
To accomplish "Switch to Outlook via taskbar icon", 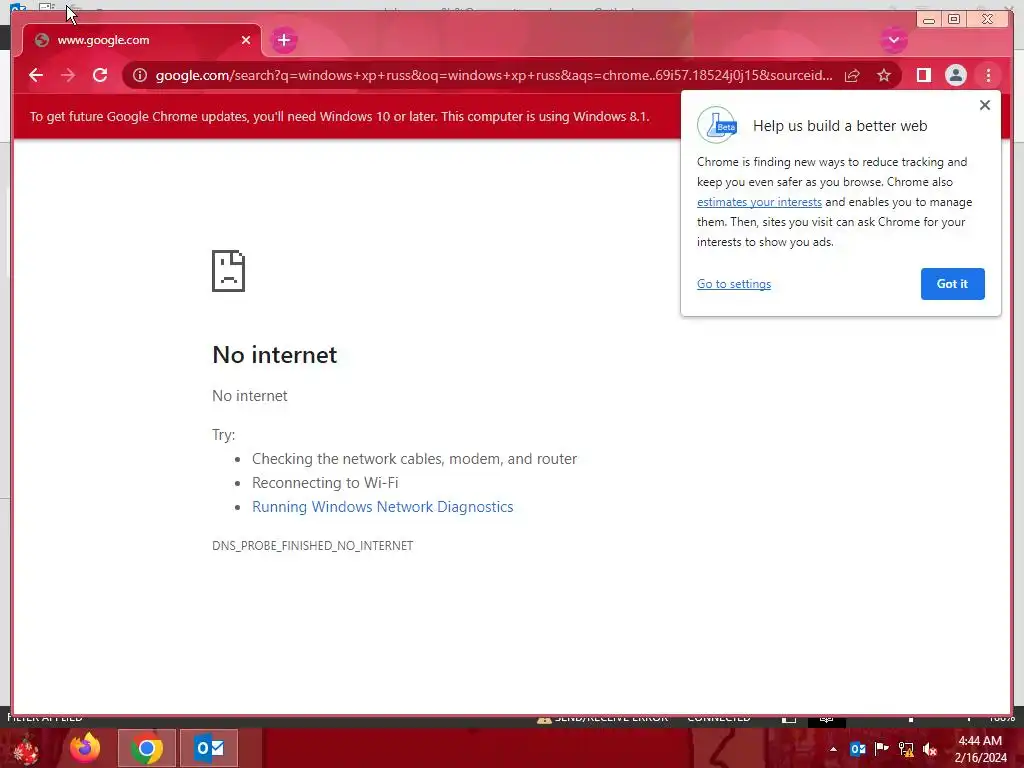I will [x=209, y=748].
